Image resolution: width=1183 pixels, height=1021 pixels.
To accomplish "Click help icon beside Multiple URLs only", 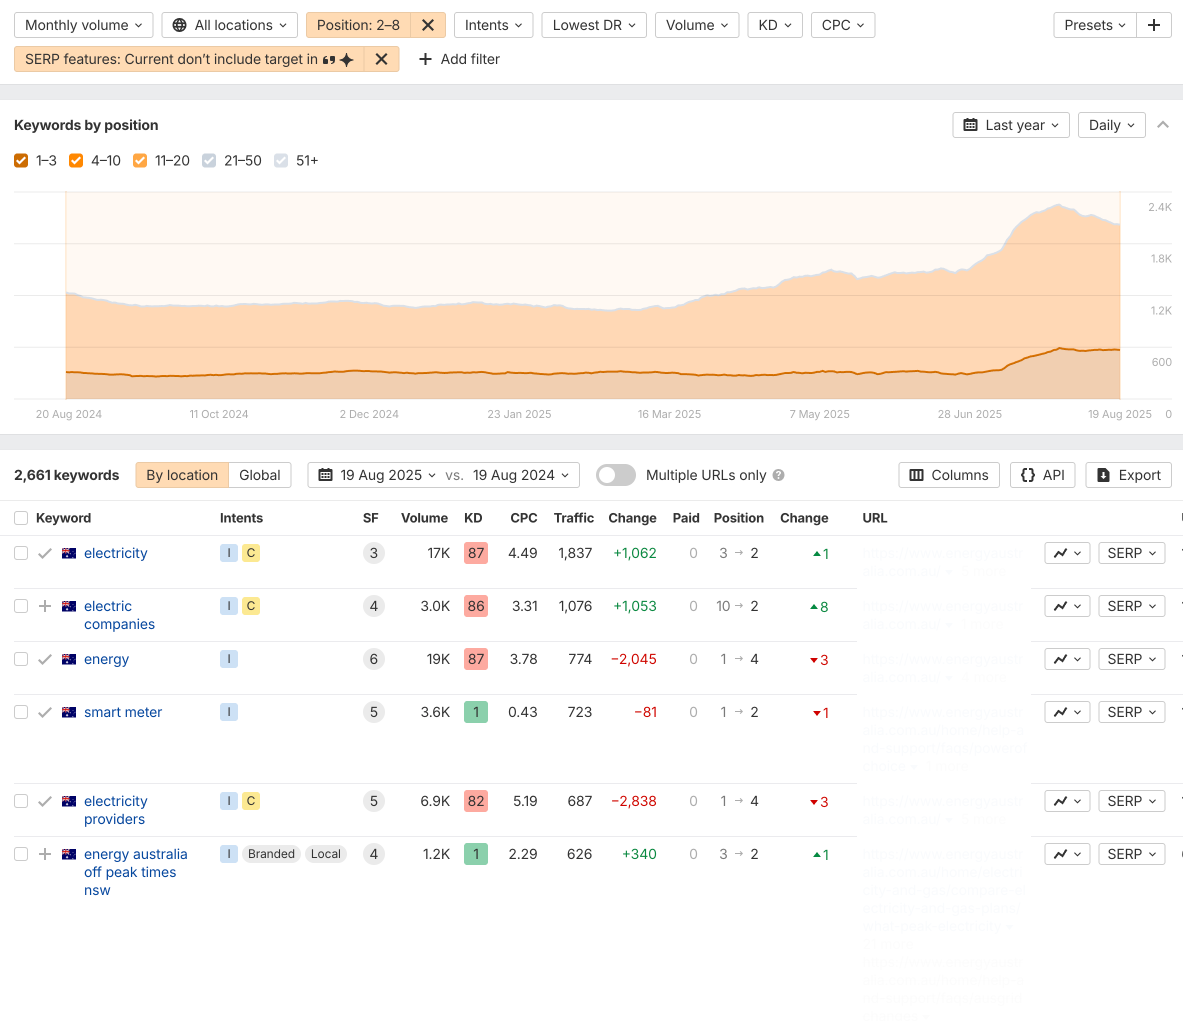I will pos(779,476).
